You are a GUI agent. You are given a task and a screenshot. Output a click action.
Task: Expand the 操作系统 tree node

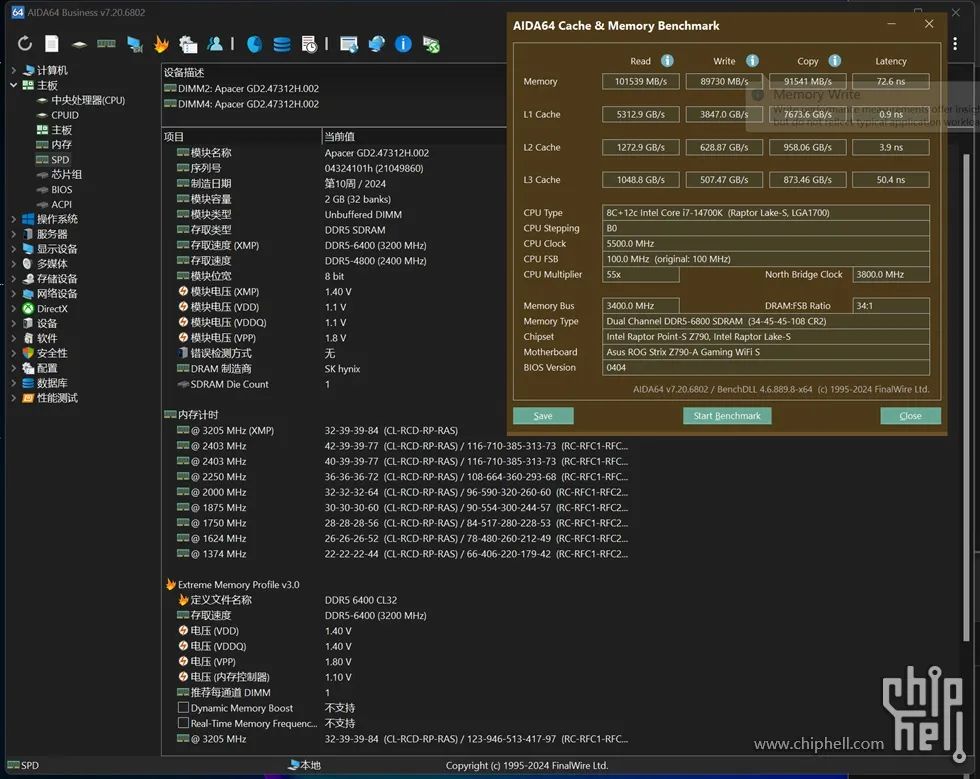tap(14, 219)
